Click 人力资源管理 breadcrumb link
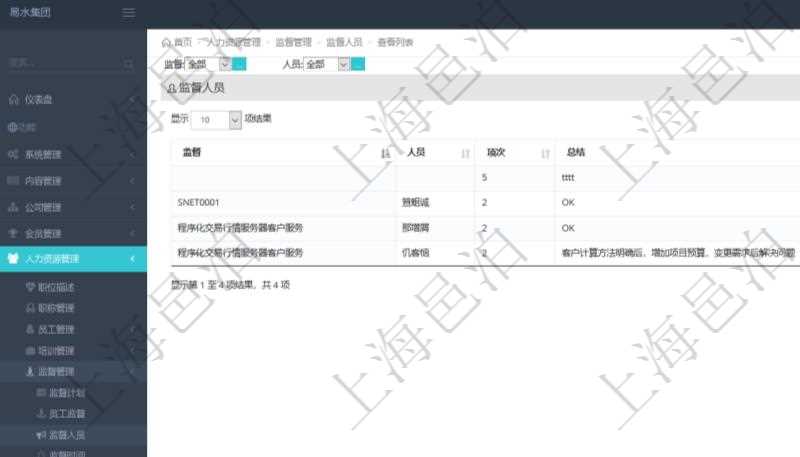This screenshot has height=457, width=800. [234, 42]
